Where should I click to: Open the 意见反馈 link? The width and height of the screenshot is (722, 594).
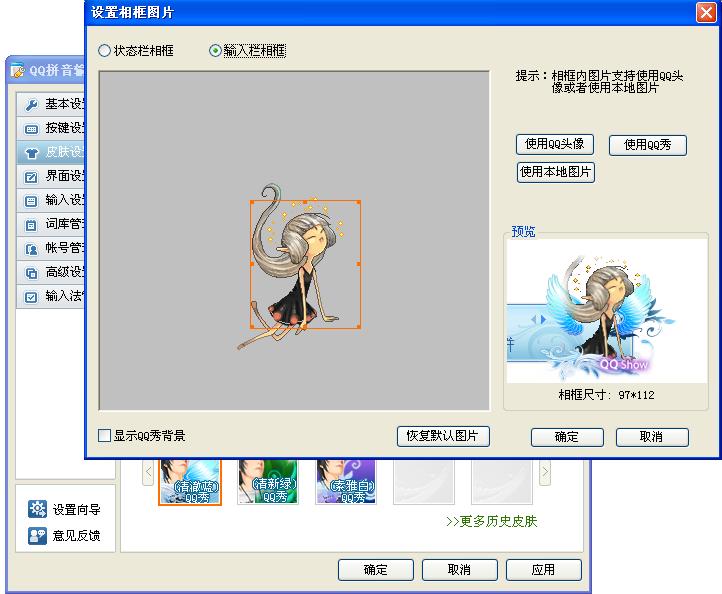coord(76,536)
